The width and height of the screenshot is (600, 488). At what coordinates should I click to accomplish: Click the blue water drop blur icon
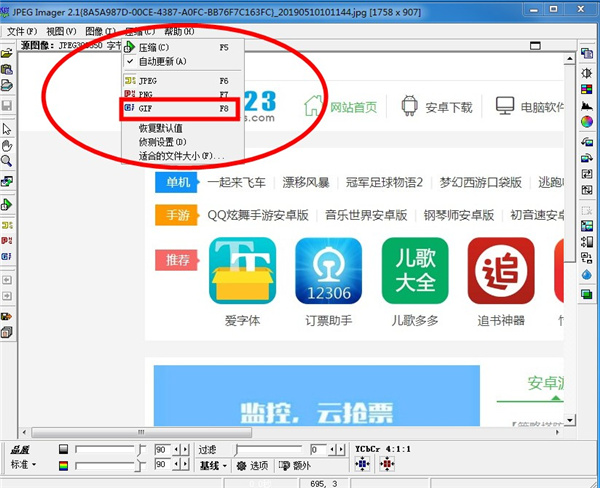click(587, 274)
